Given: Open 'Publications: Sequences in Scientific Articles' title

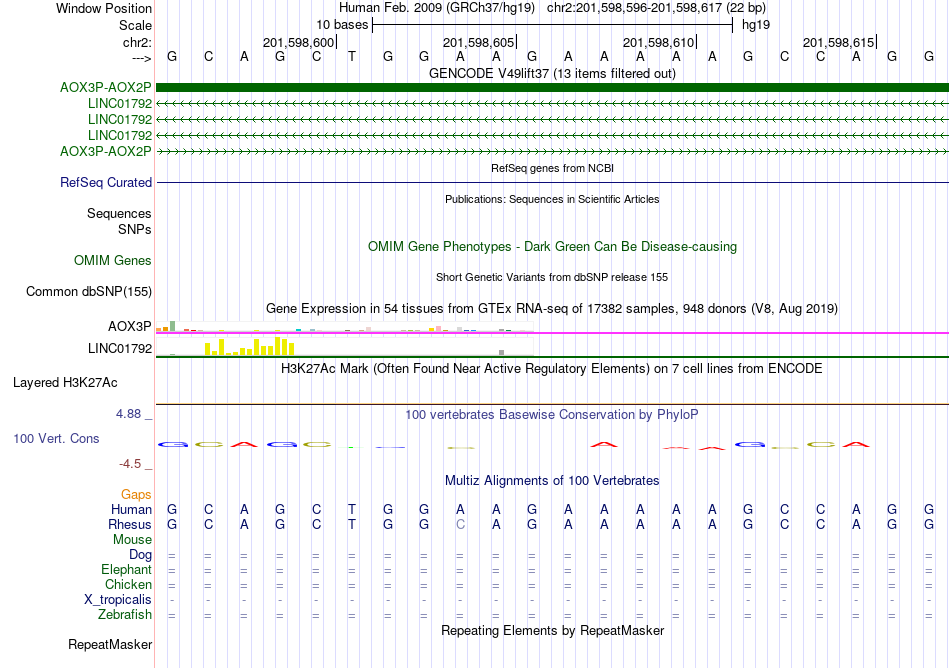Looking at the screenshot, I should pyautogui.click(x=552, y=199).
